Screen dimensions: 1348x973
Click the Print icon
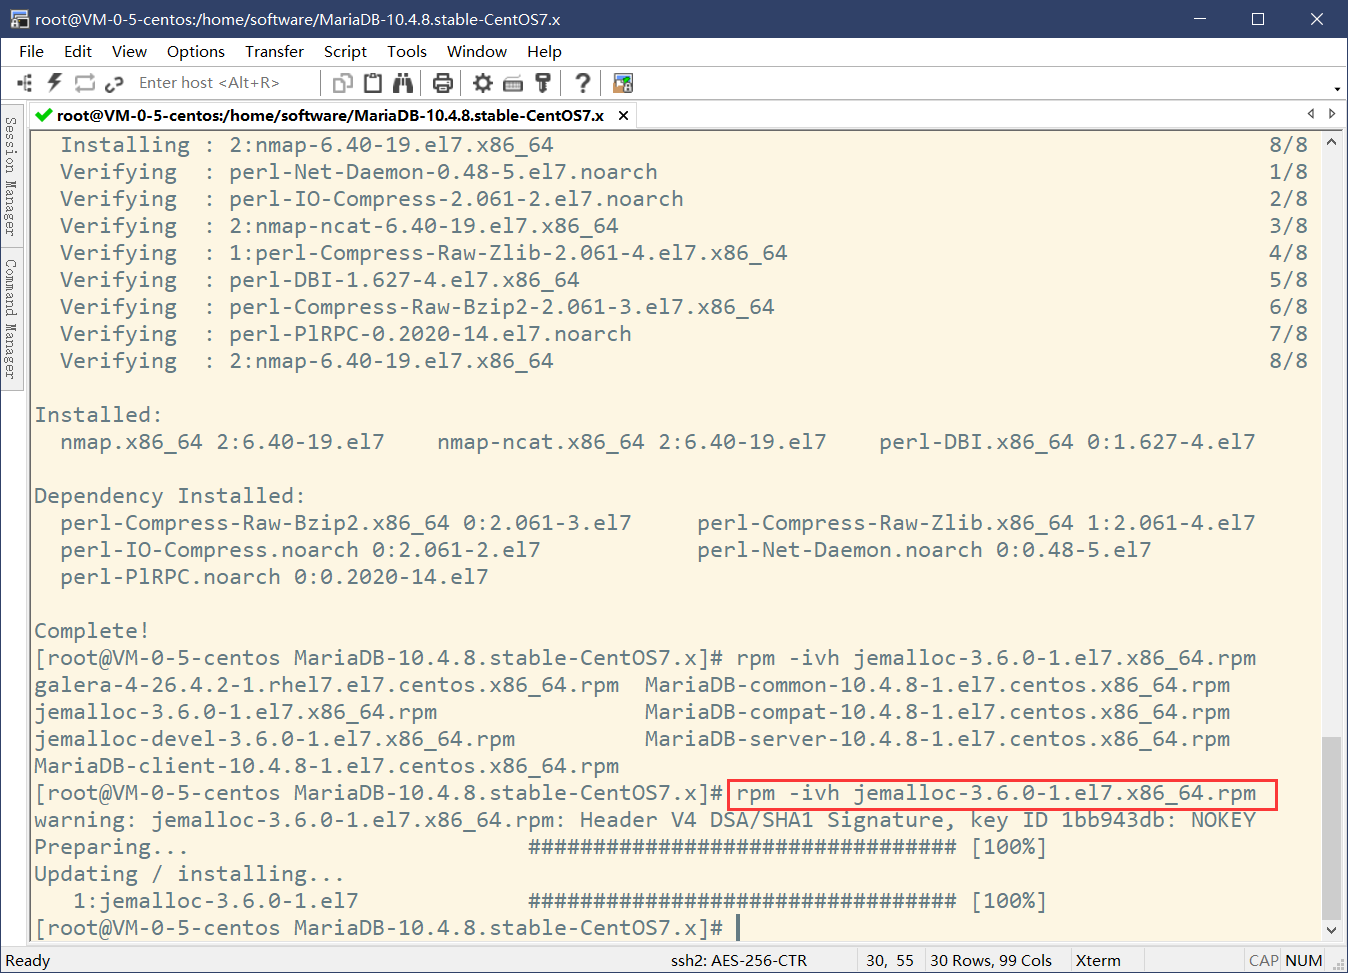pyautogui.click(x=443, y=83)
